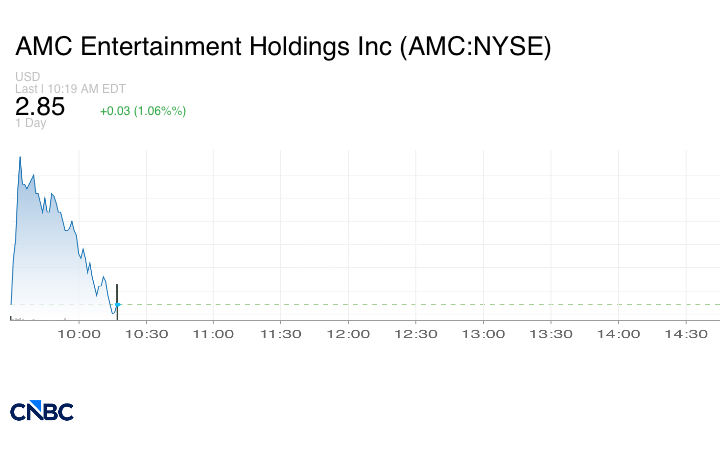Click the 11:30 time axis label
The height and width of the screenshot is (450, 720).
(281, 334)
